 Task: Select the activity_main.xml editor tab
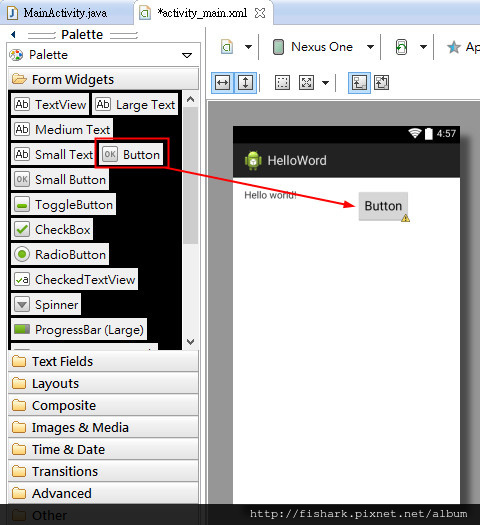202,13
